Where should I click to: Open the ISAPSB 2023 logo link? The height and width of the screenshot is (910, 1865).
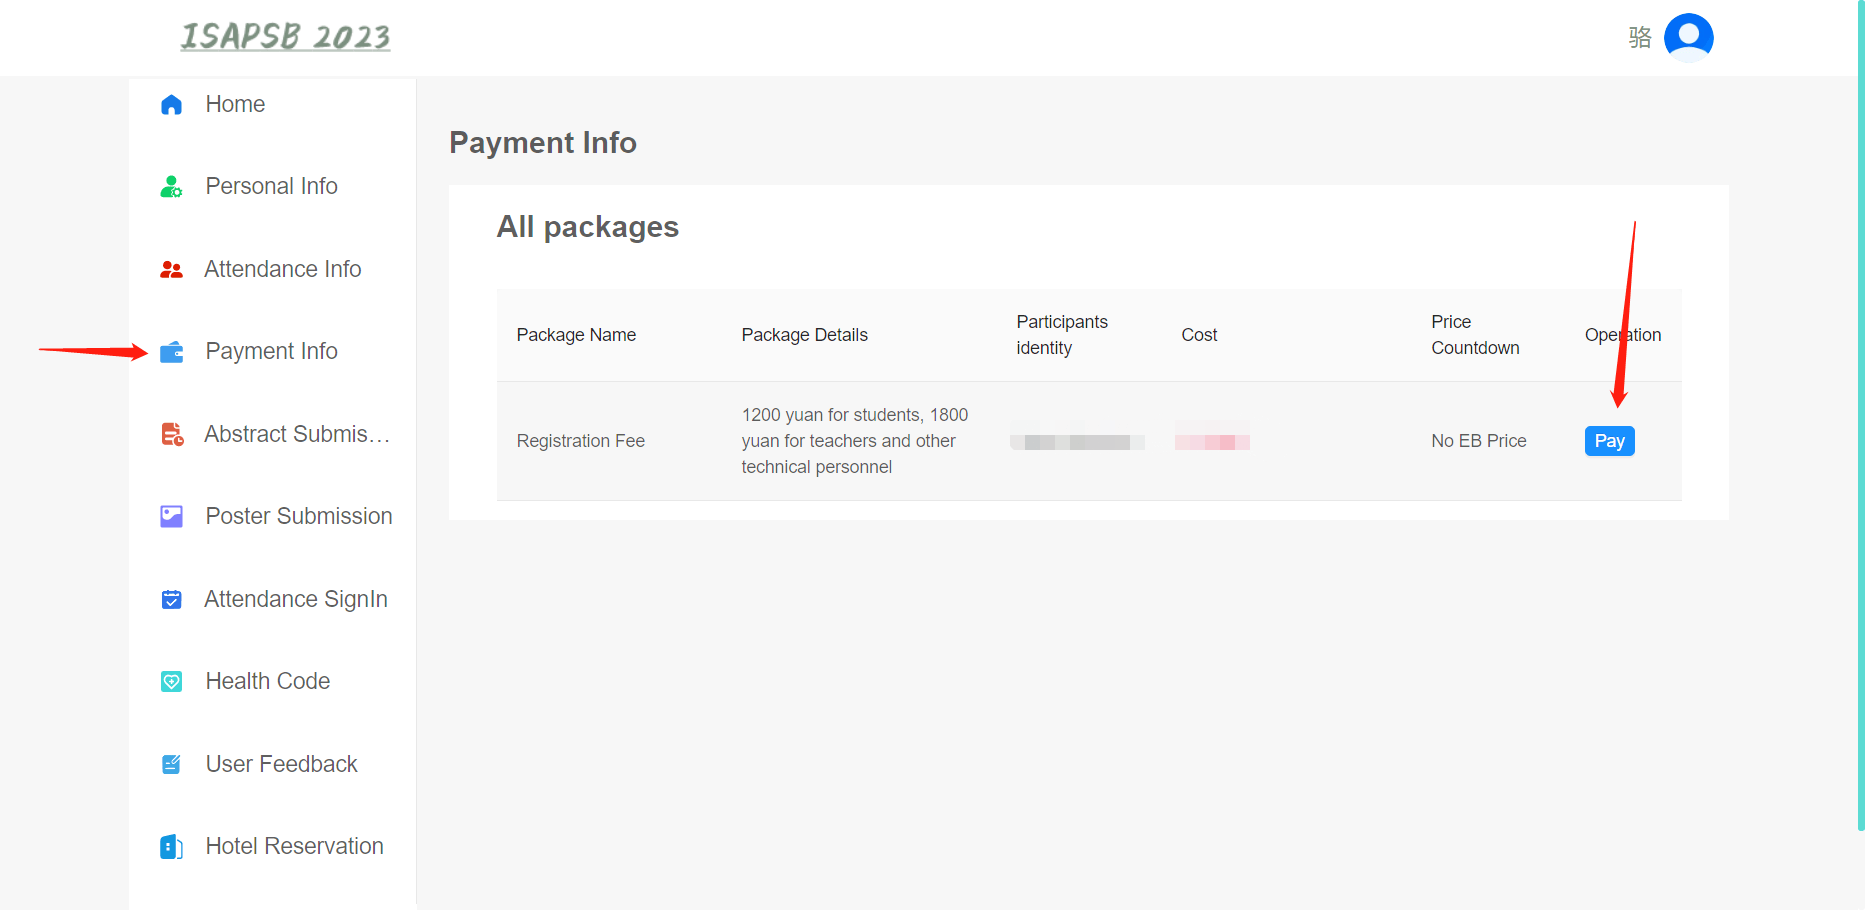point(285,37)
